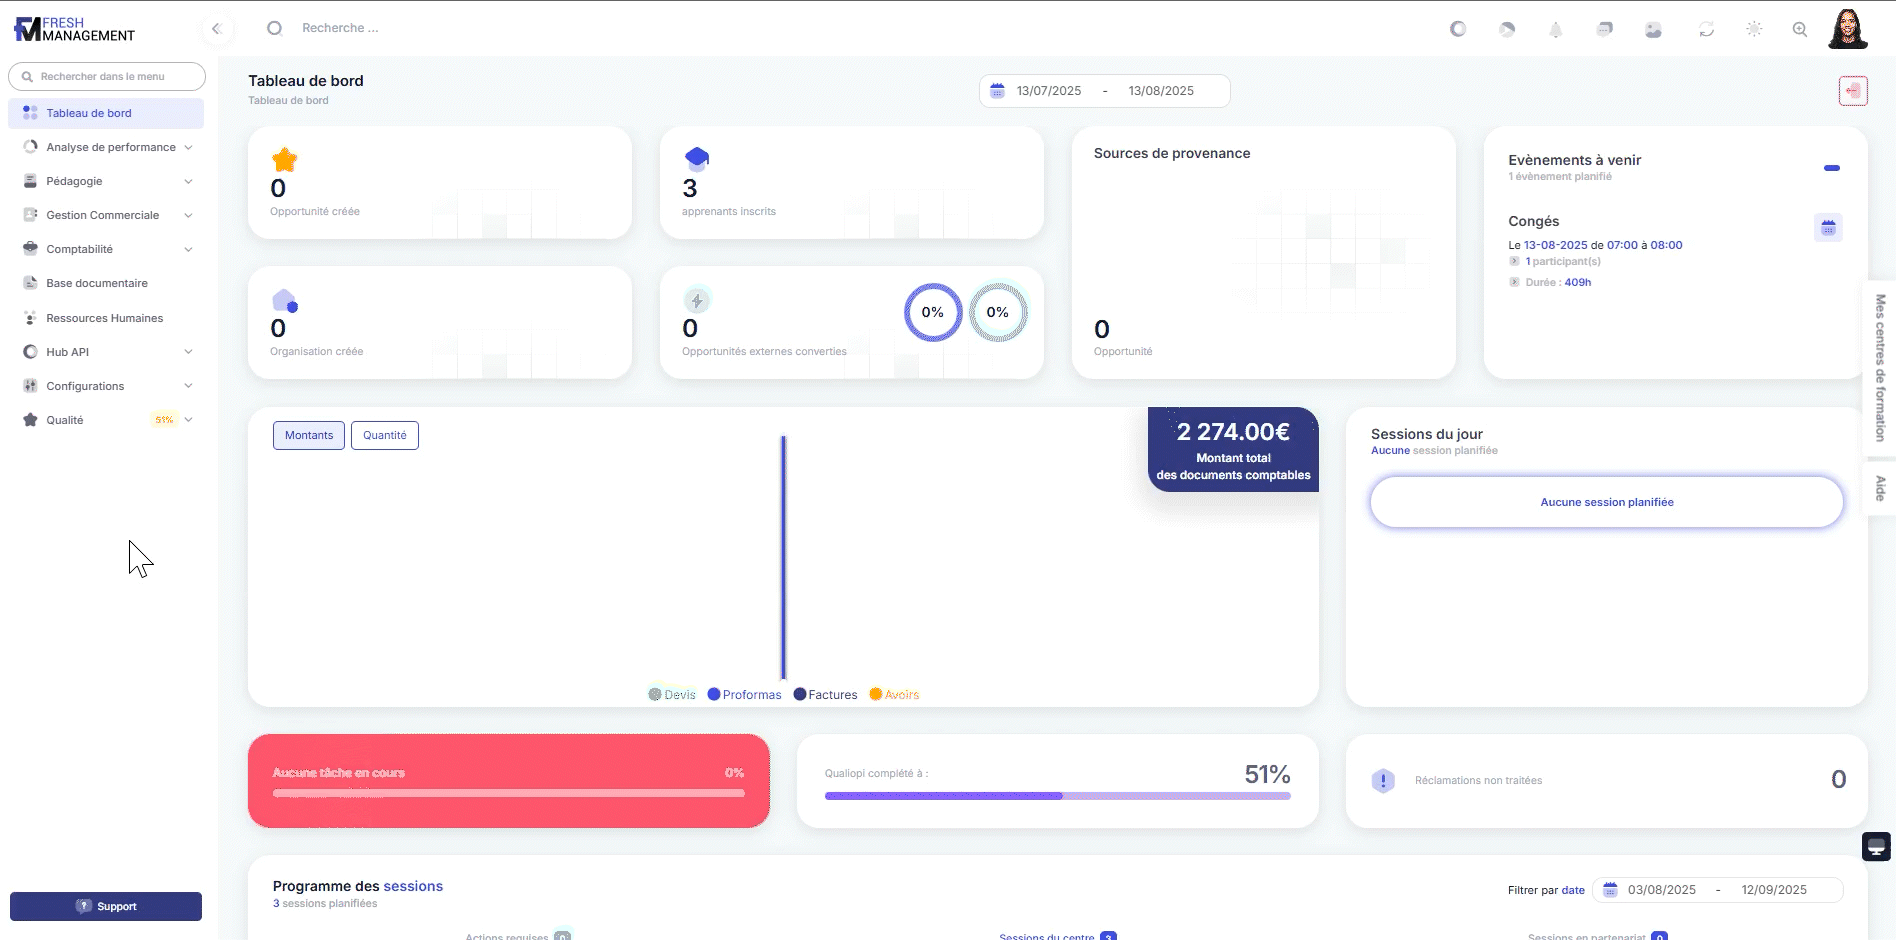1896x940 pixels.
Task: Click the notifications bell icon
Action: (1555, 30)
